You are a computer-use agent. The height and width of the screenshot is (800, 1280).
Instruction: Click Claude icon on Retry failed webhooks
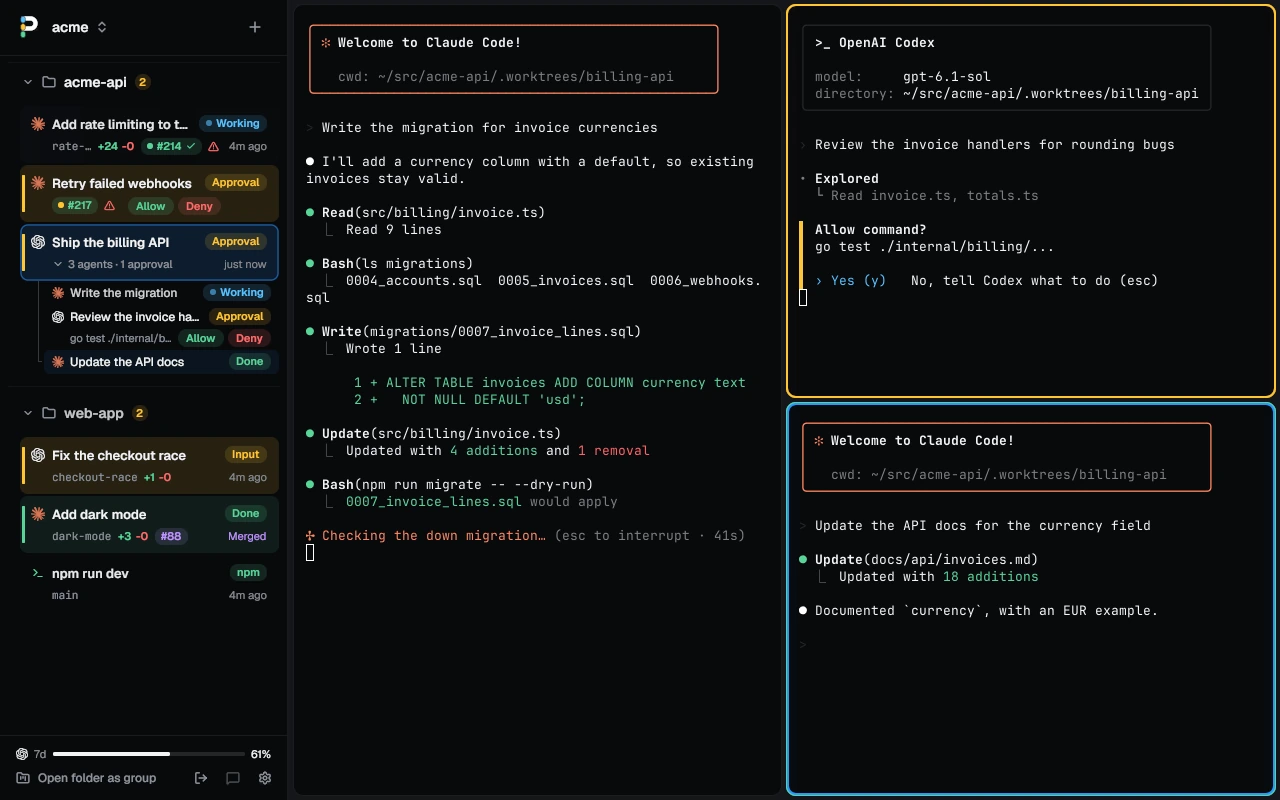click(x=38, y=183)
